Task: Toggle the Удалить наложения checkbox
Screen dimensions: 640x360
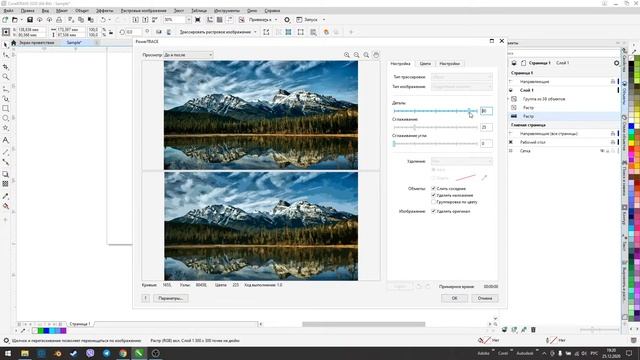Action: [433, 195]
